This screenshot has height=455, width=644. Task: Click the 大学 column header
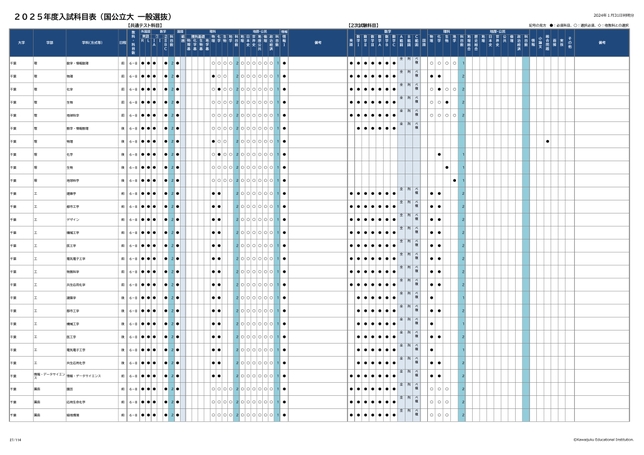[x=21, y=44]
